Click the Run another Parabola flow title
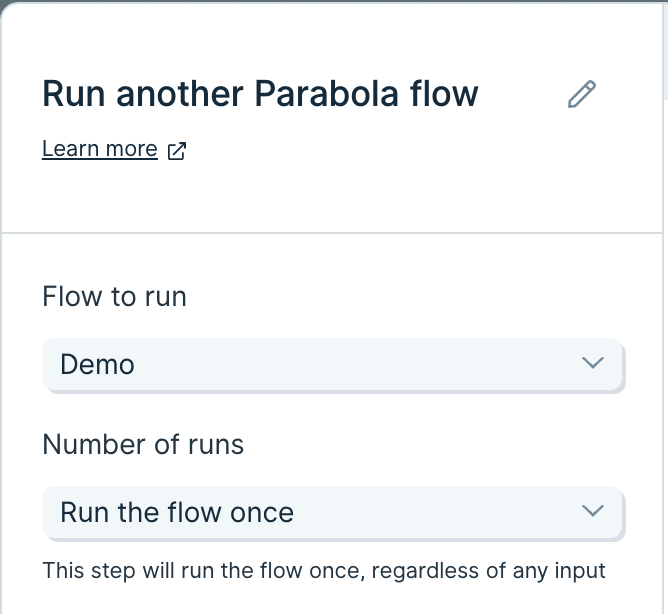 click(x=260, y=94)
